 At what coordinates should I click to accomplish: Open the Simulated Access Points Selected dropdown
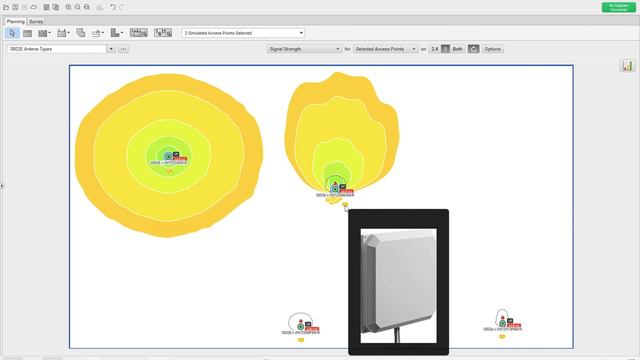coord(243,33)
